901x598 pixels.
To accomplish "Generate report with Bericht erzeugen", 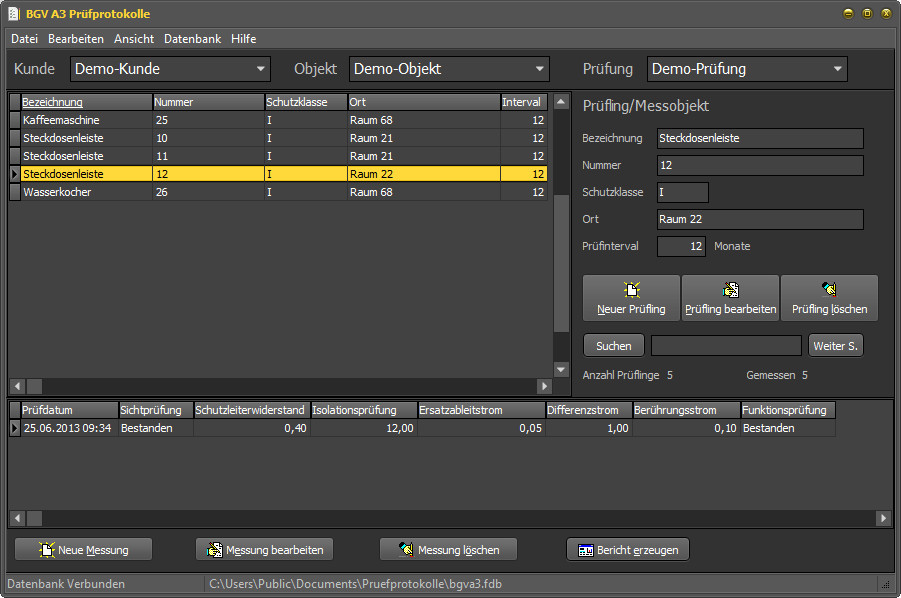I will (627, 549).
